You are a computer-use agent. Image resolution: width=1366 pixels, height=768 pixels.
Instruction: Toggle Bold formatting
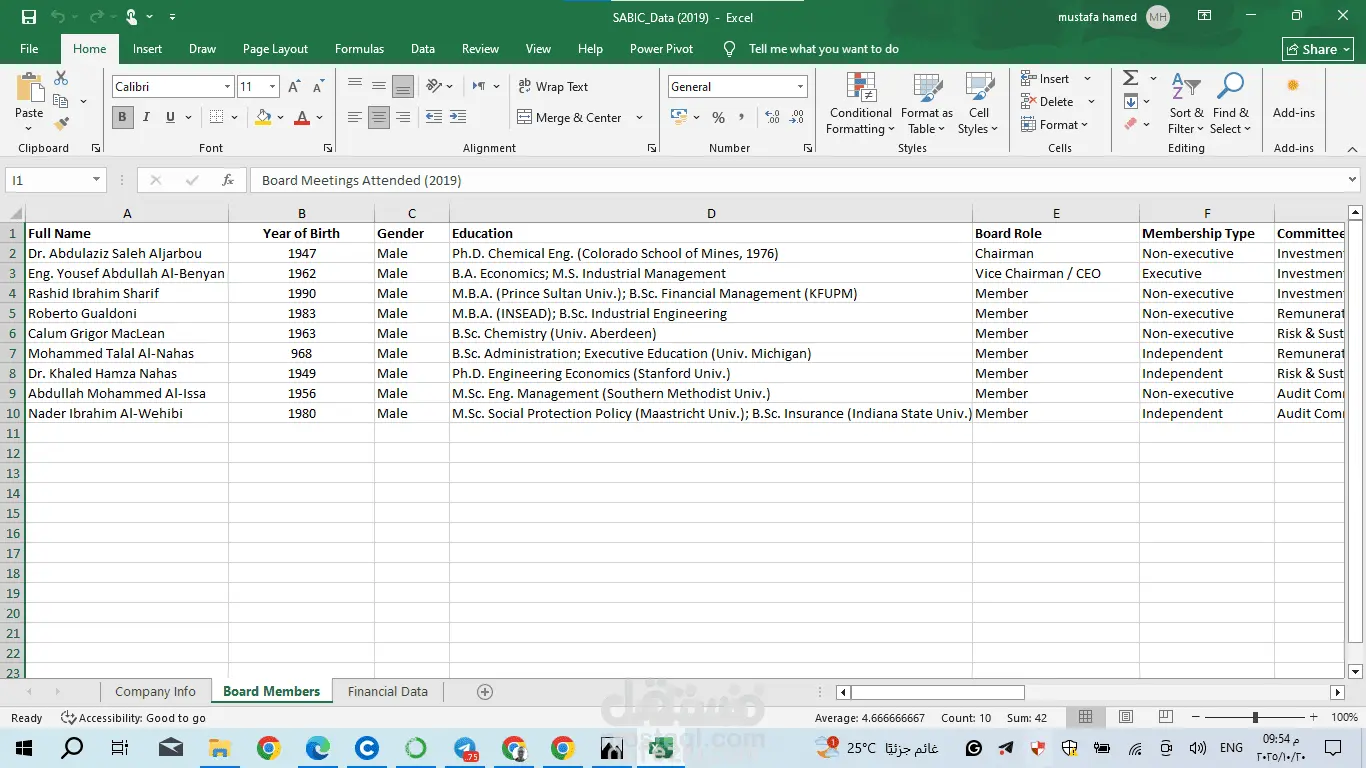click(x=123, y=118)
